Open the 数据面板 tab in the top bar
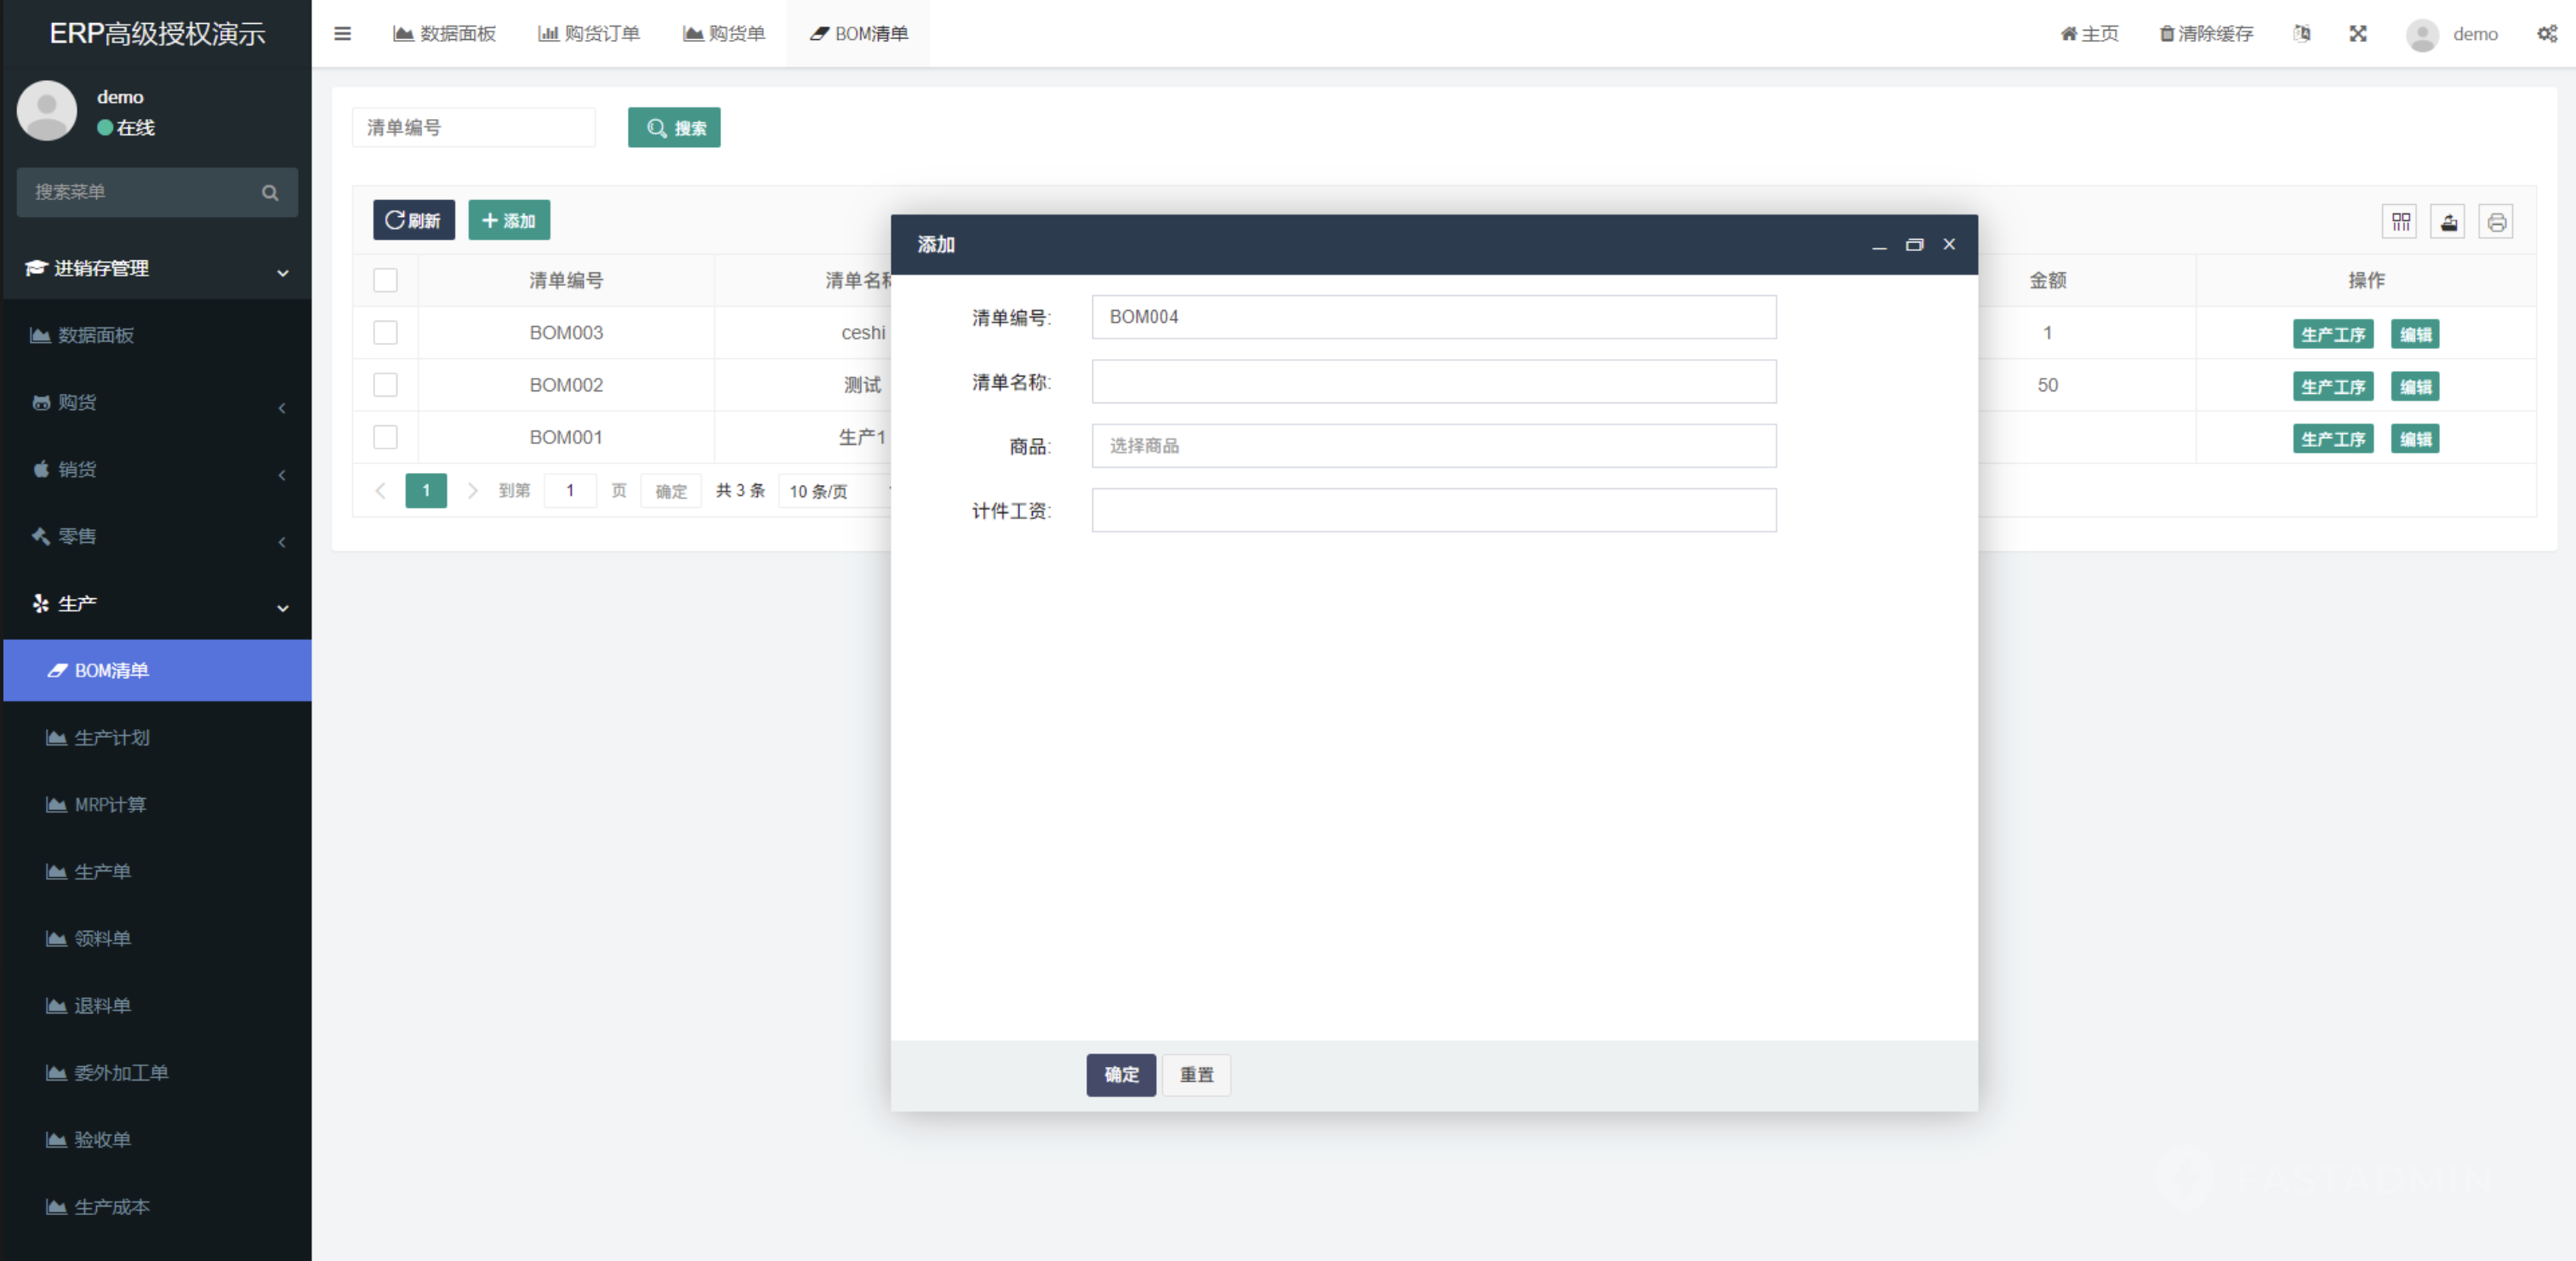Screen dimensions: 2576x1261 [x=444, y=33]
